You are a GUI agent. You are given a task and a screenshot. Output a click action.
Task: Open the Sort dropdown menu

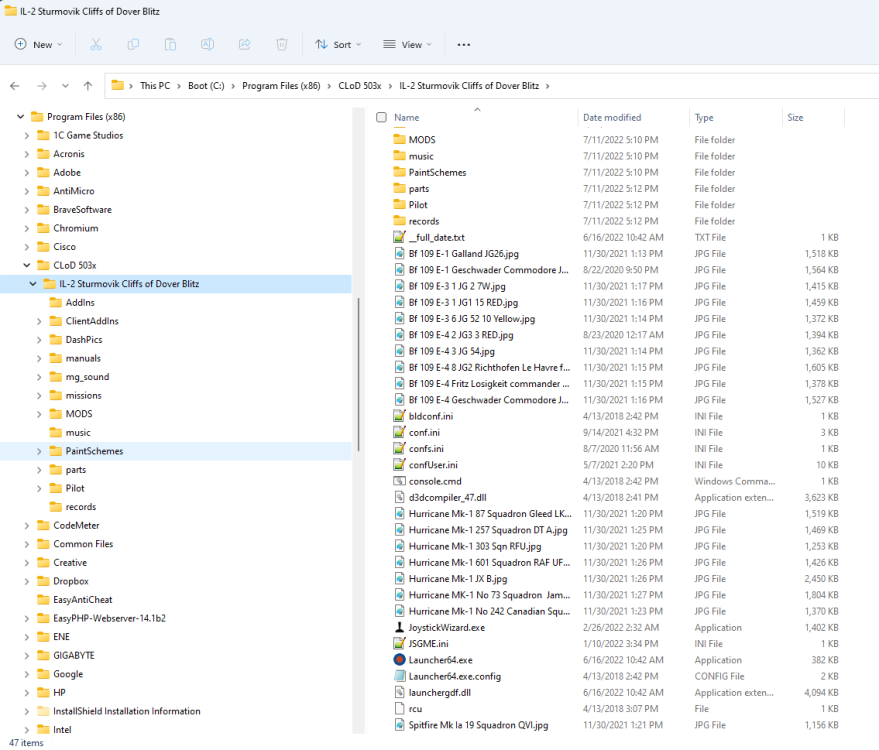(333, 44)
